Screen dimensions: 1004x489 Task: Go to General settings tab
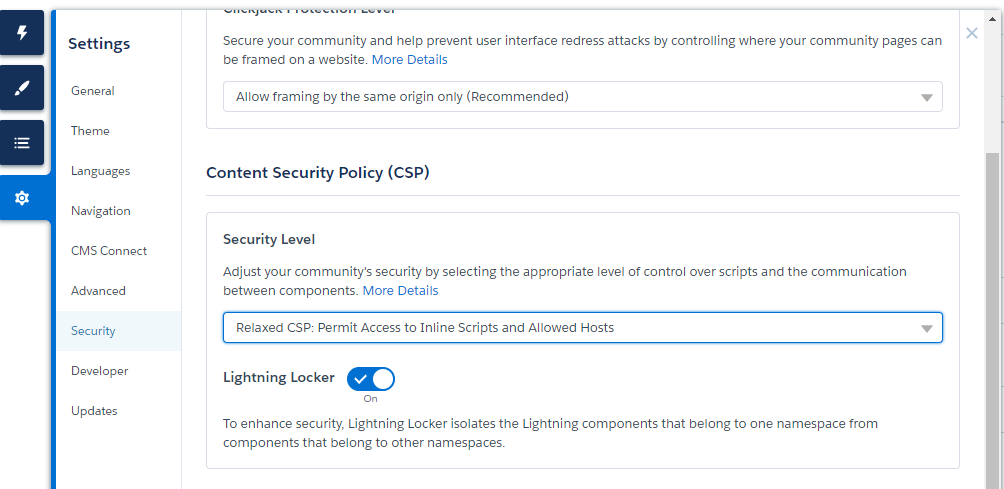tap(93, 91)
